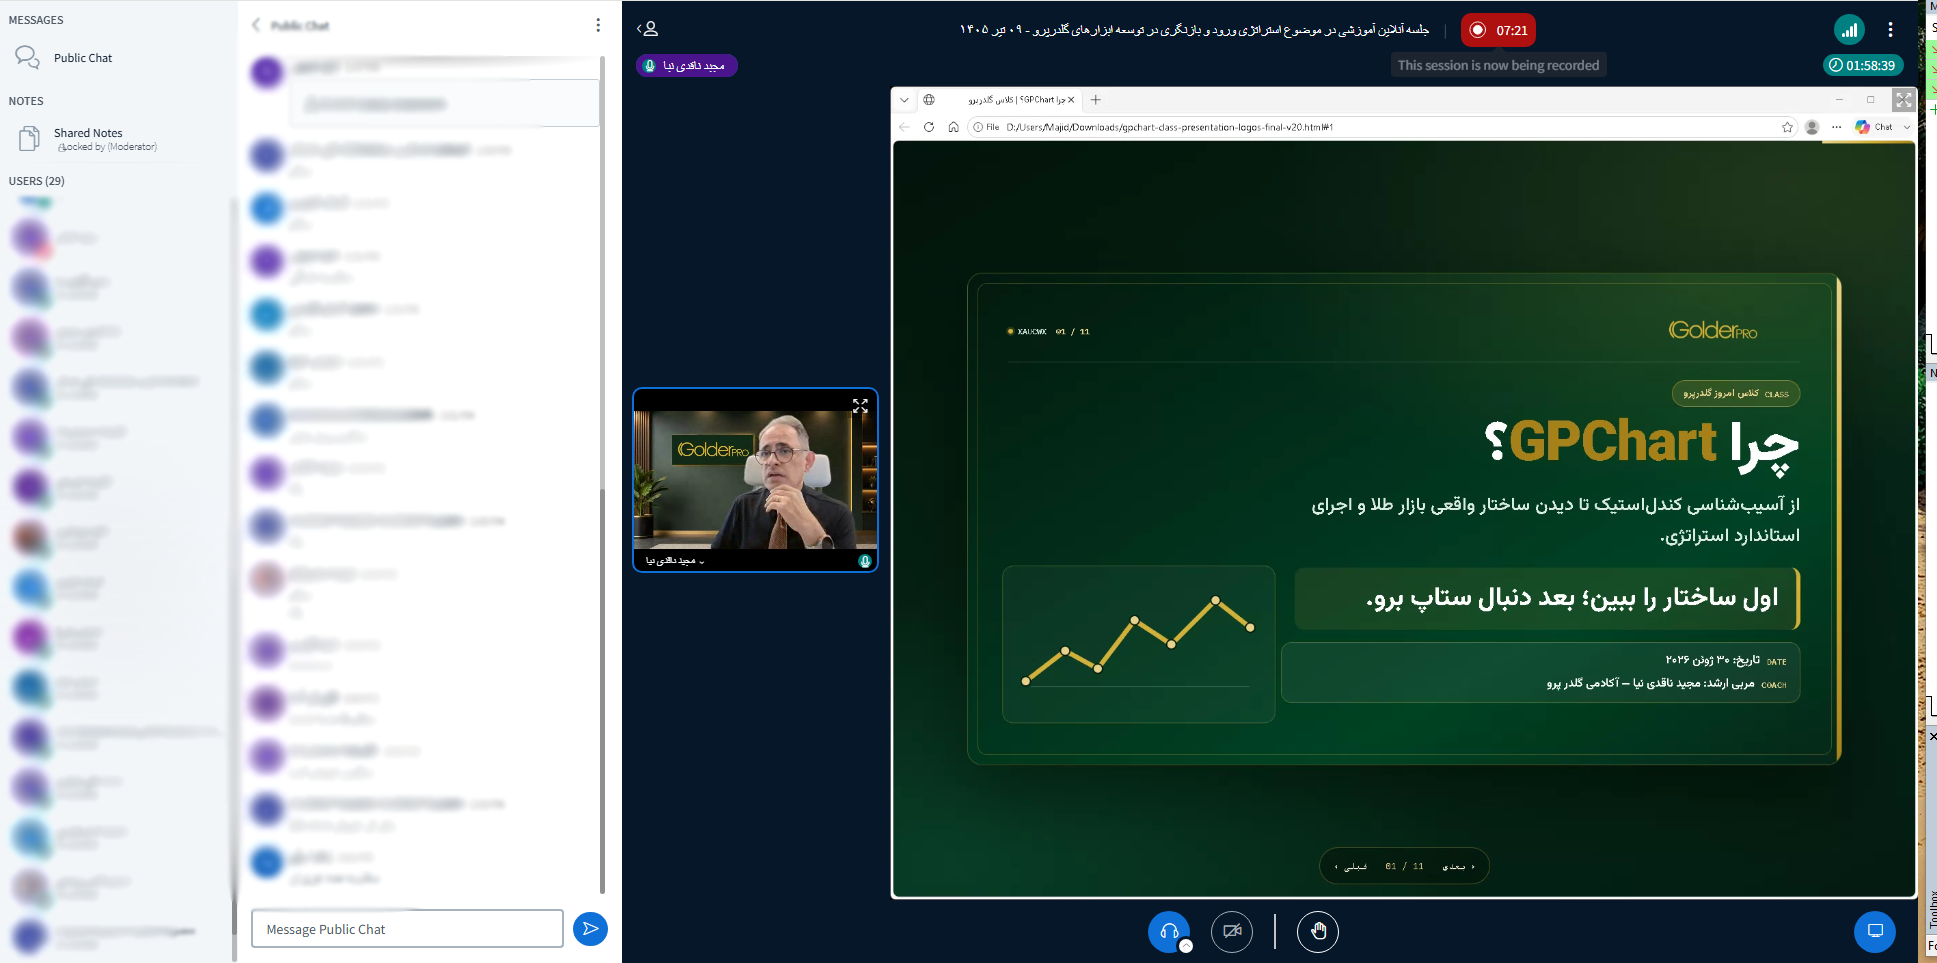Open the webcam user name dropdown
This screenshot has height=963, width=1937.
click(x=675, y=561)
